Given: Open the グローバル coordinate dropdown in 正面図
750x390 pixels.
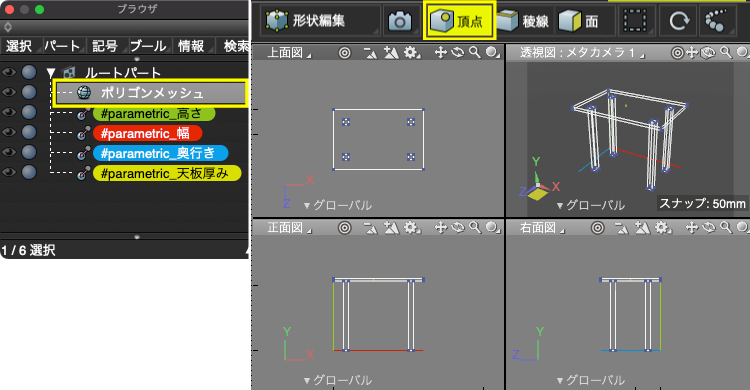Looking at the screenshot, I should (x=338, y=380).
